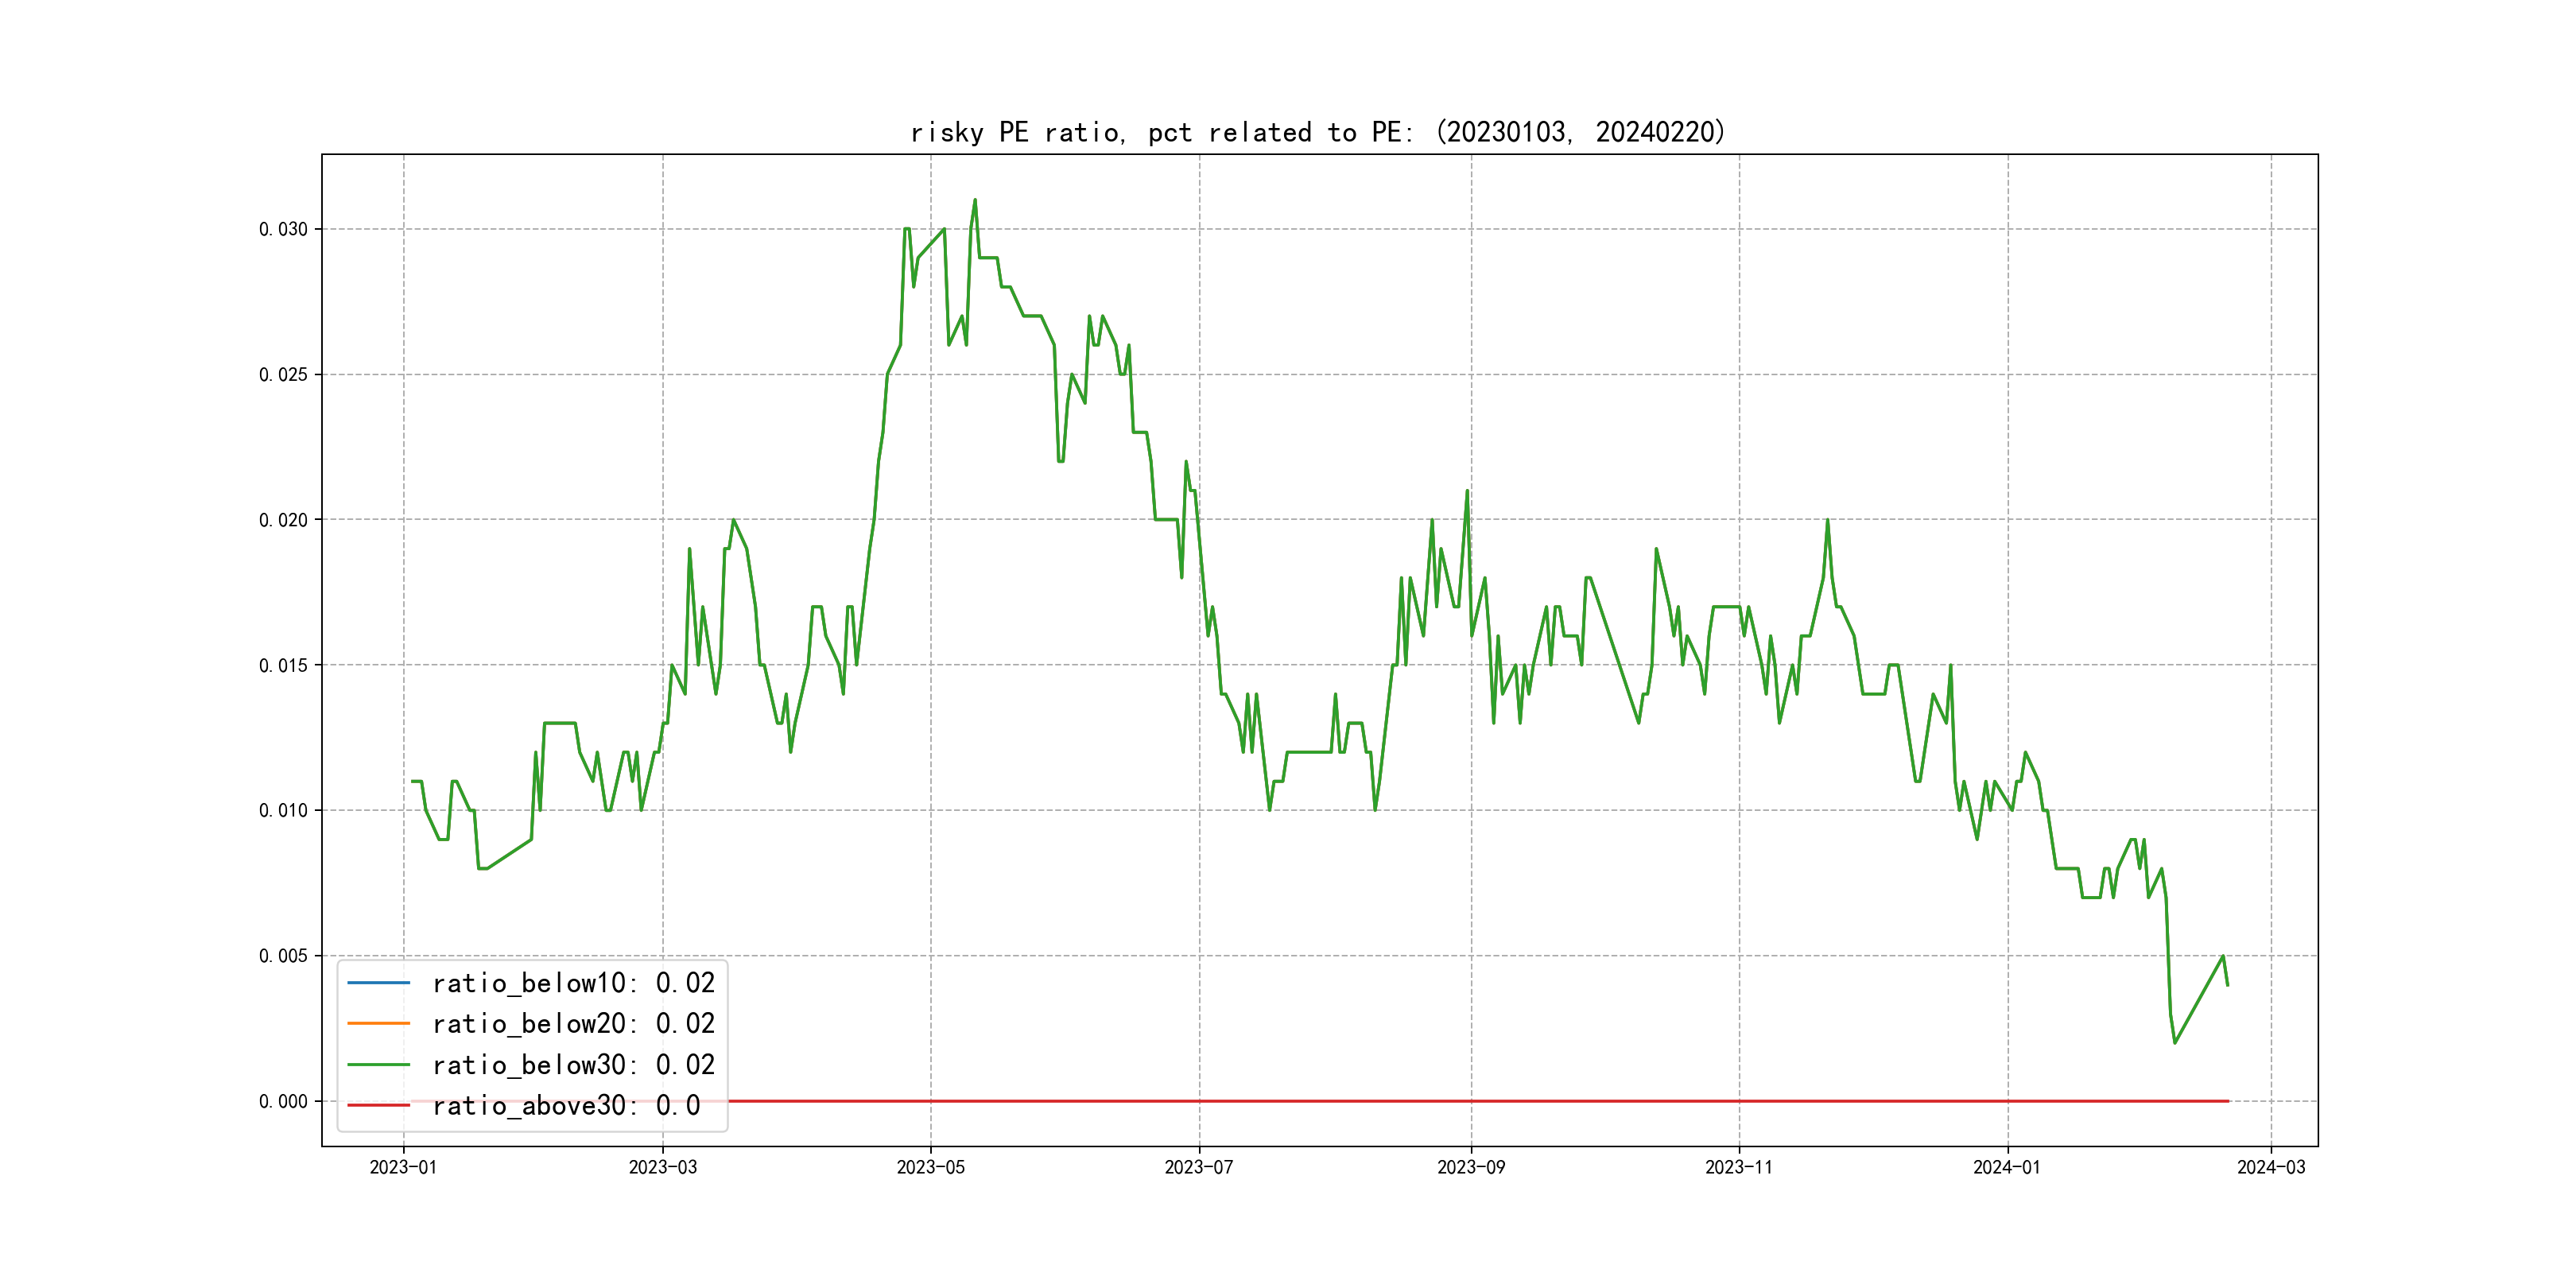Select the 'ratio_below10: 0.02' legend label

573,983
